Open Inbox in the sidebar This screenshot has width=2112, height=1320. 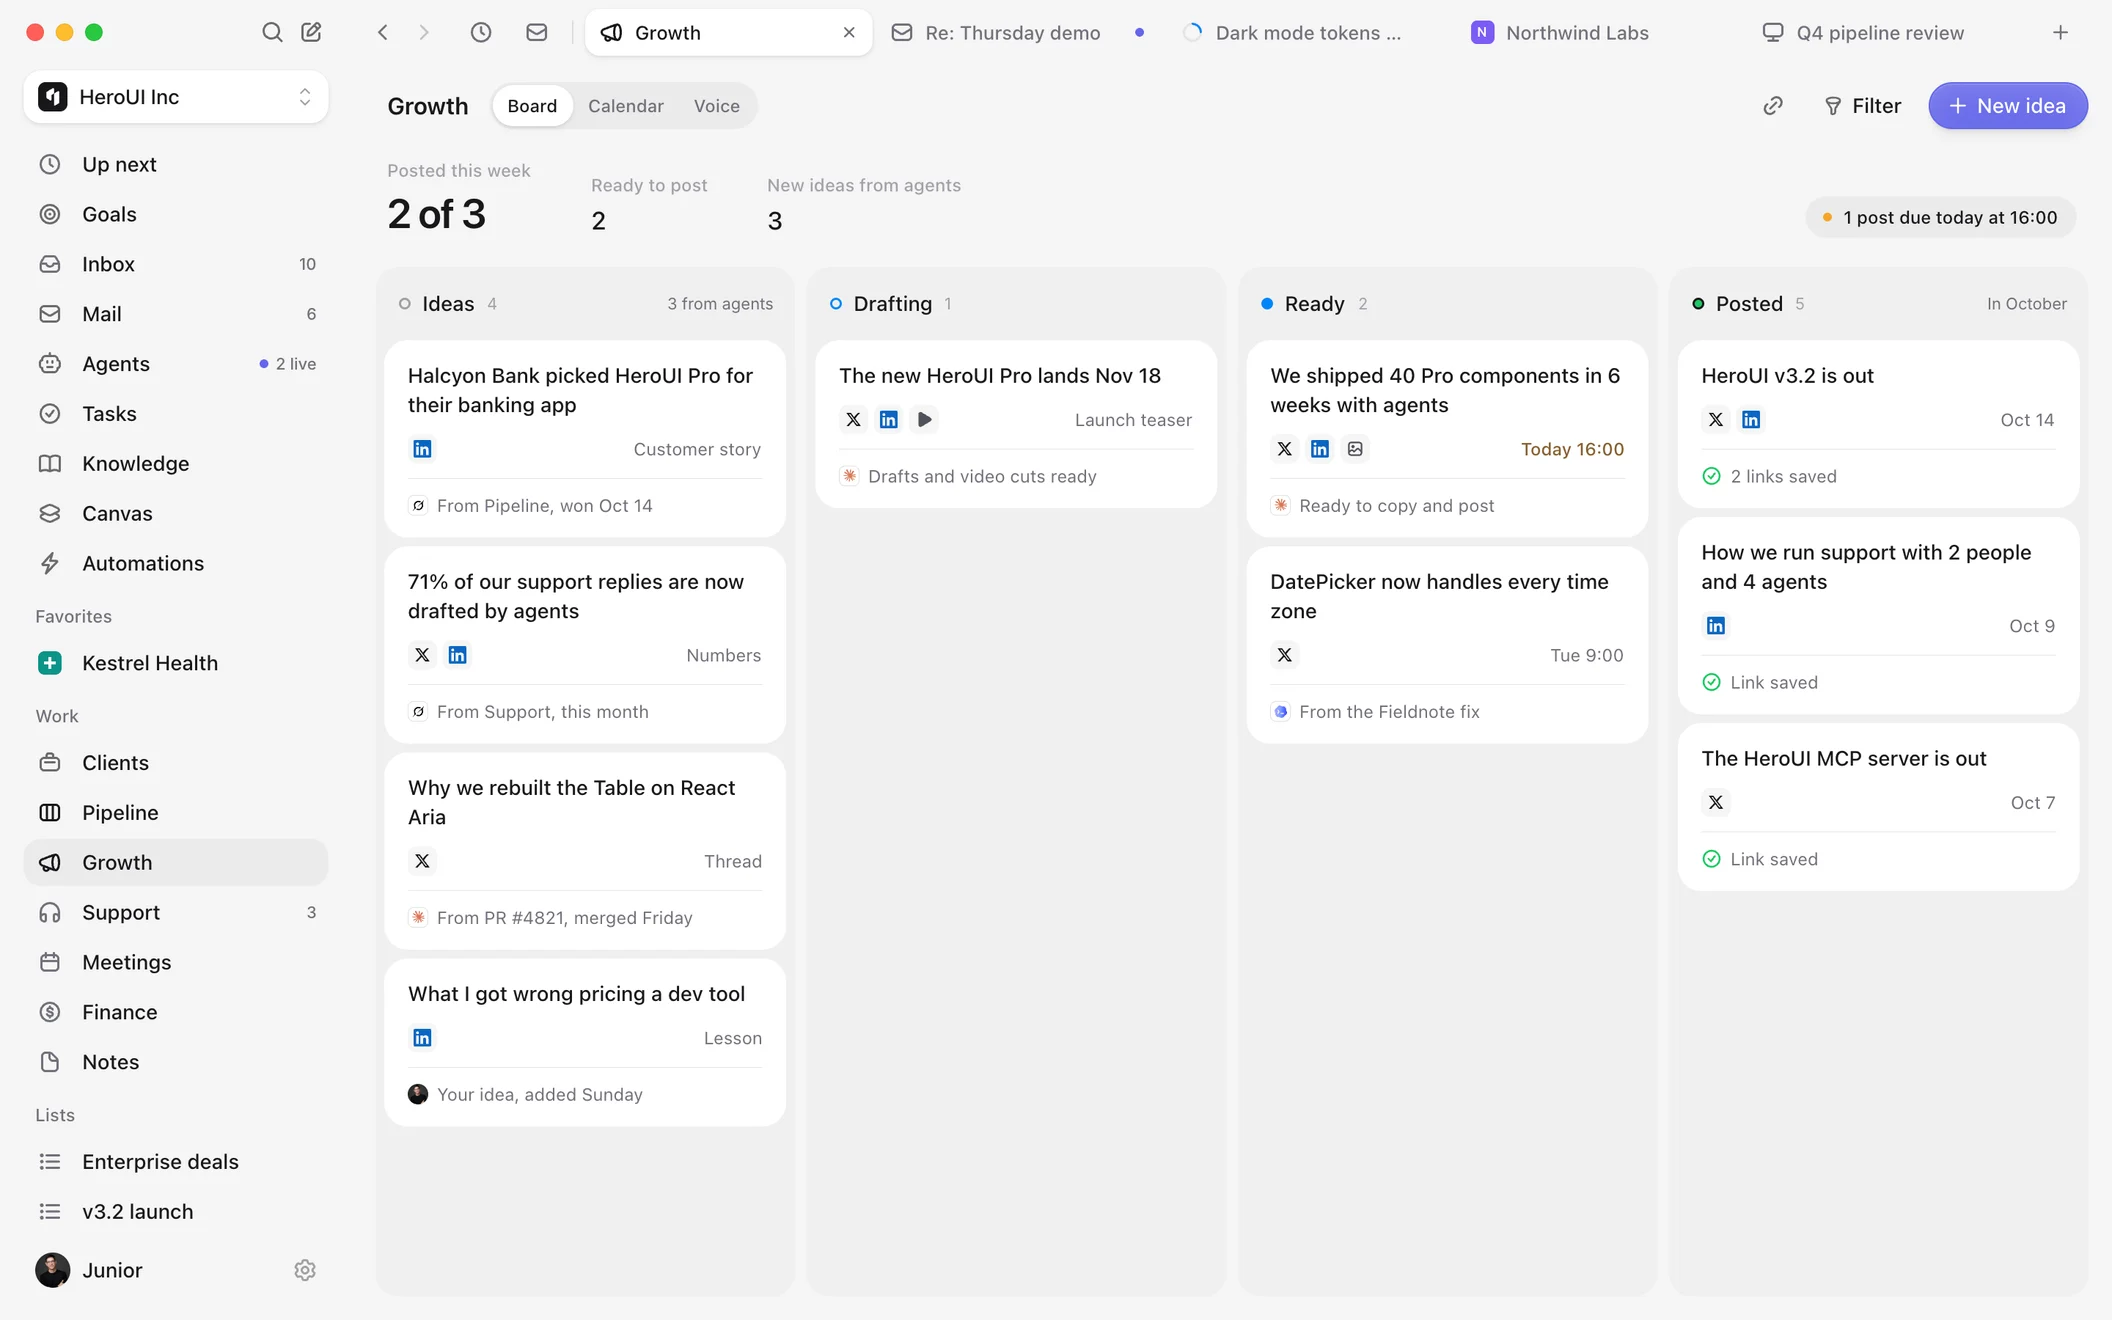coord(176,264)
